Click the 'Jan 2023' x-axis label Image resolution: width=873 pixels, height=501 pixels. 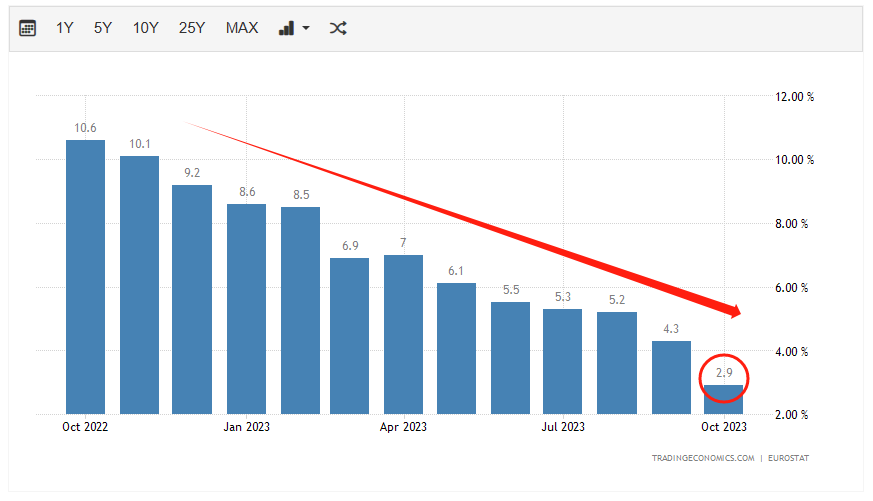click(x=247, y=427)
